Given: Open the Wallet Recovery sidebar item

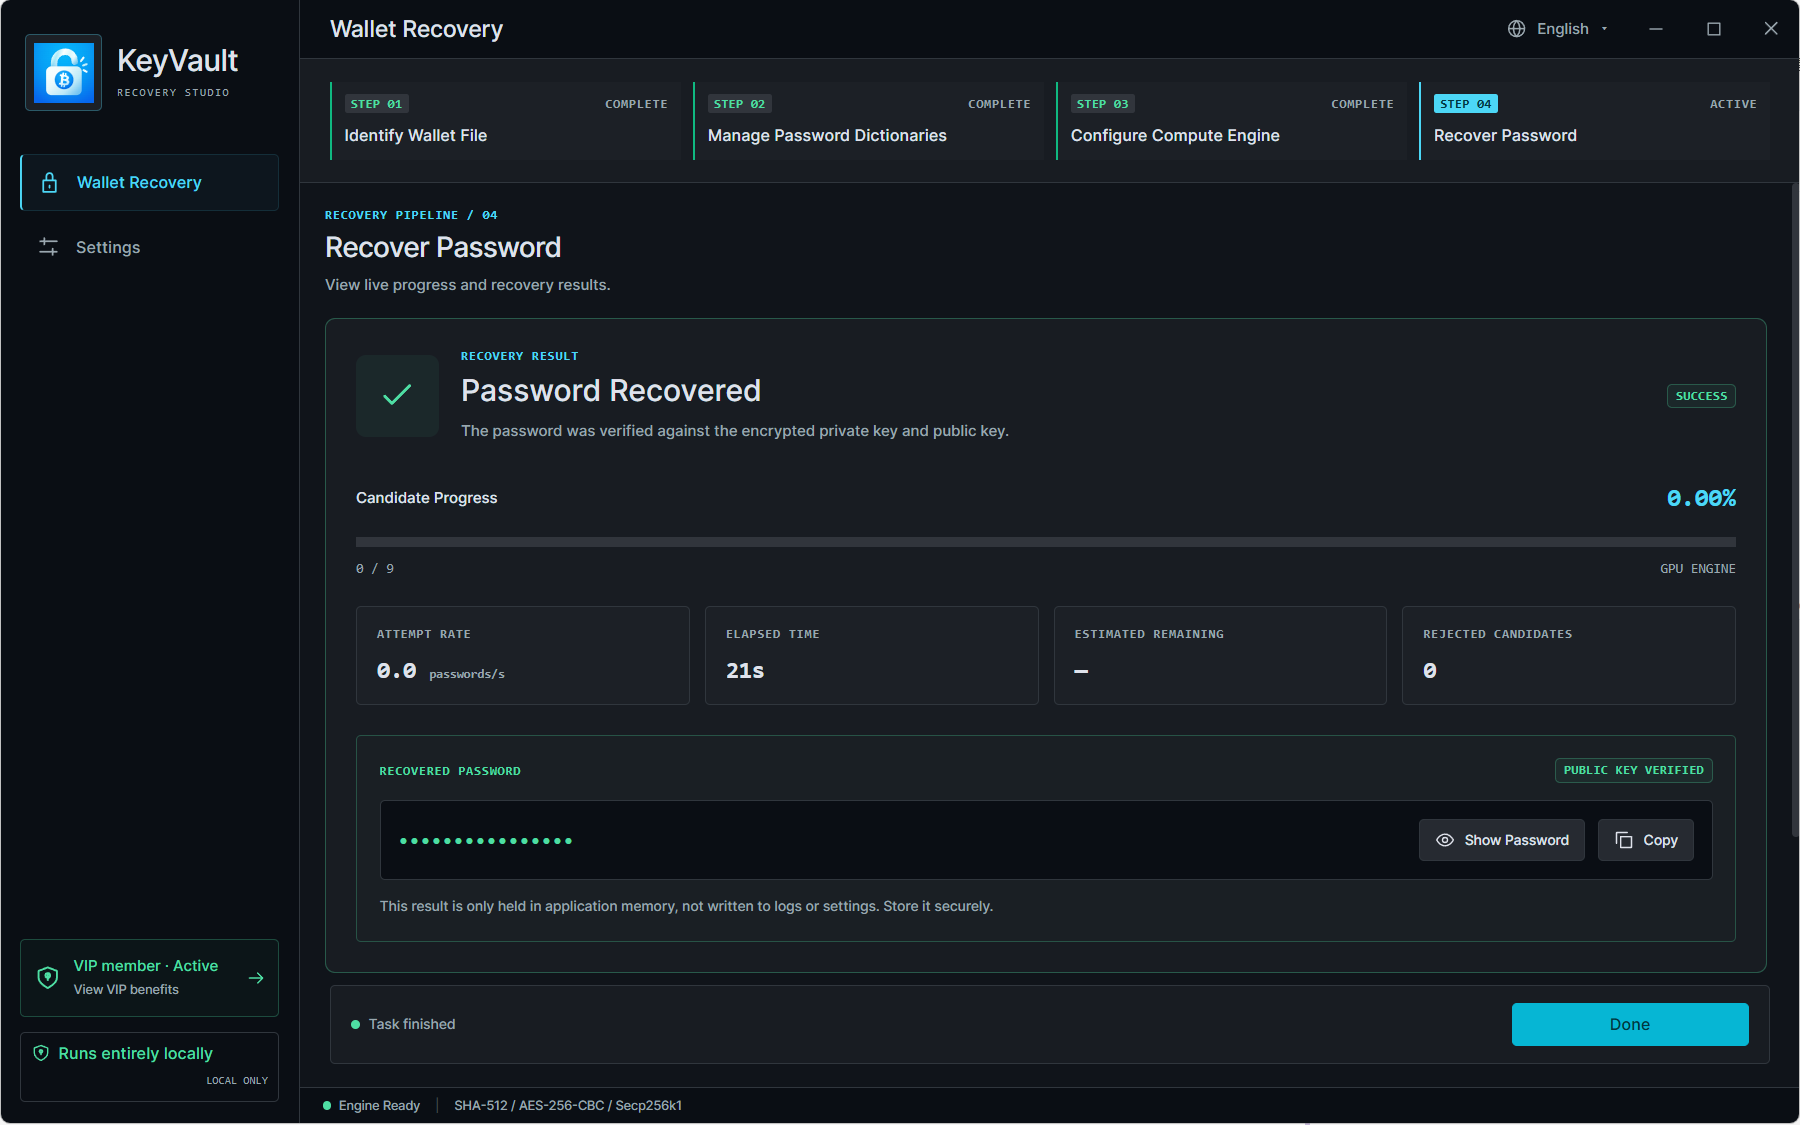Looking at the screenshot, I should point(149,183).
